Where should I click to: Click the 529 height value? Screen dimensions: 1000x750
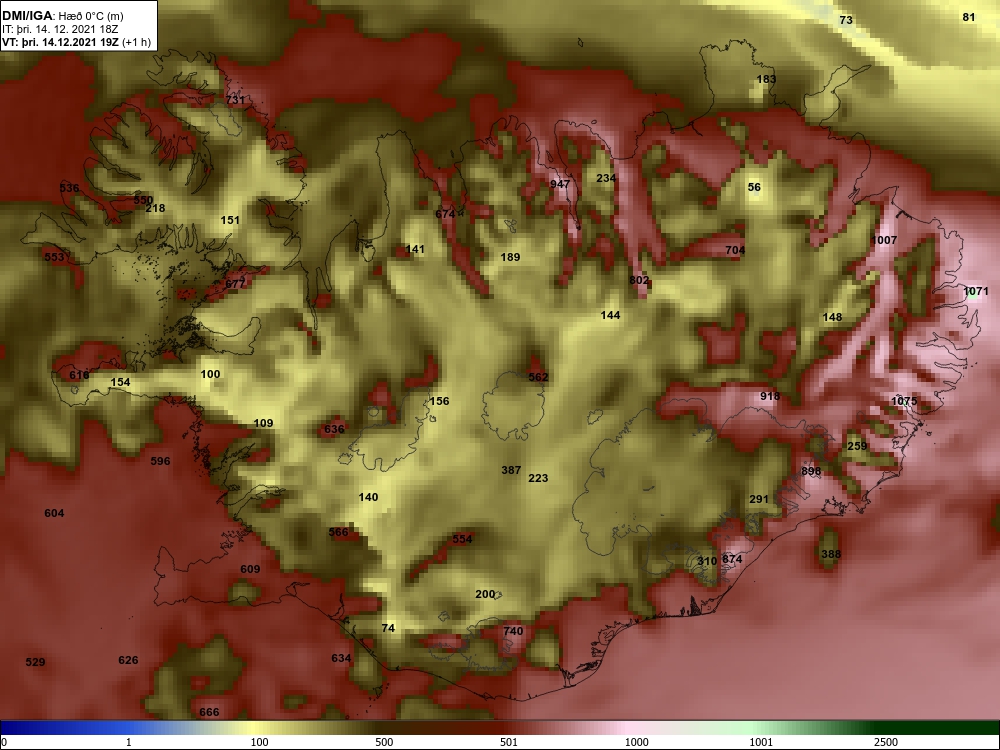pos(35,662)
